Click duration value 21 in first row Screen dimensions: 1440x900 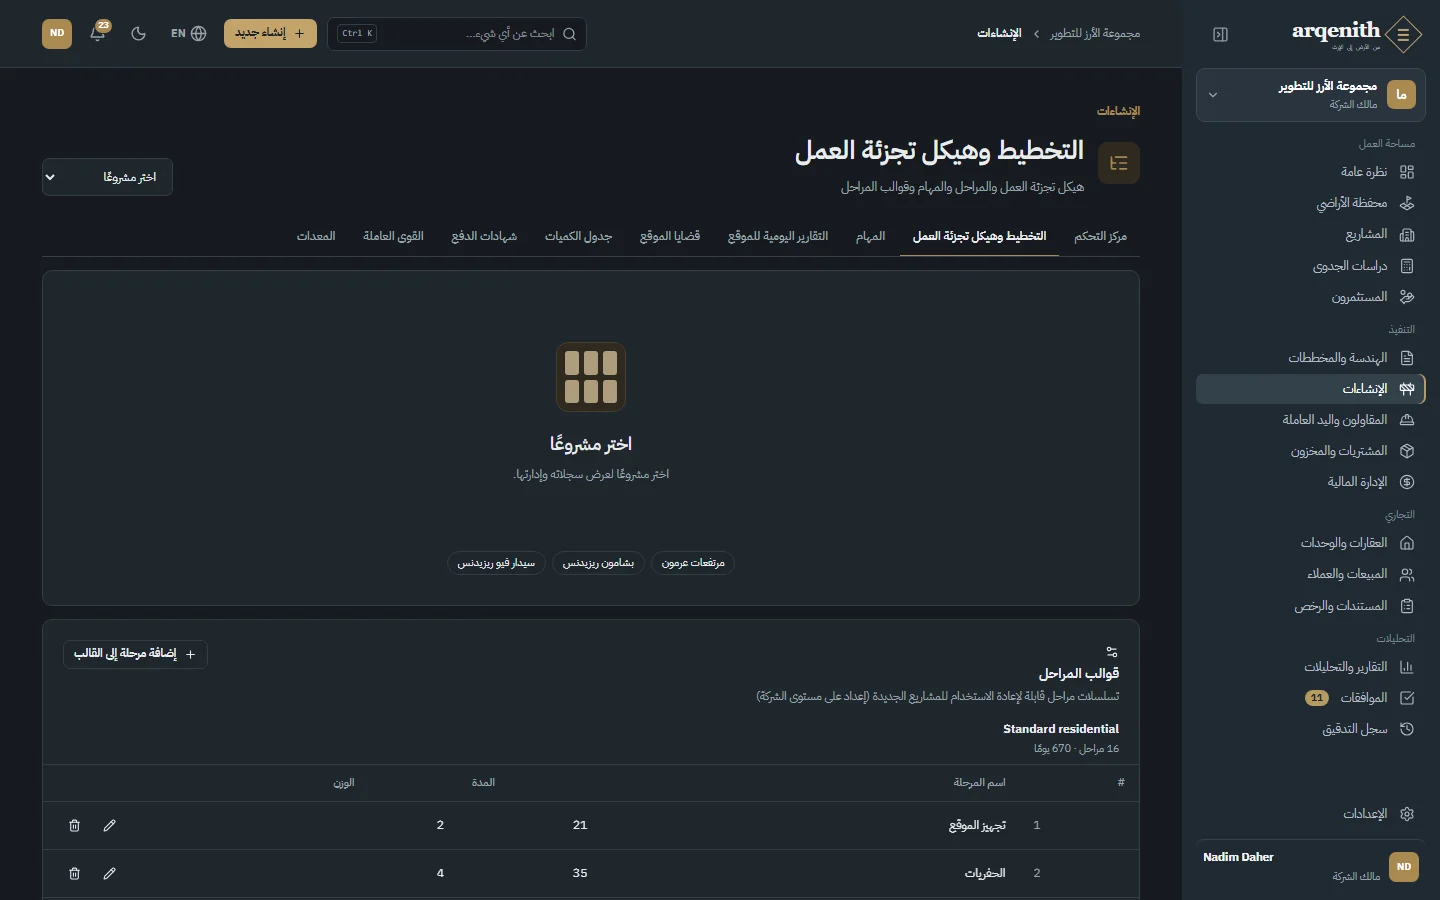pos(580,826)
